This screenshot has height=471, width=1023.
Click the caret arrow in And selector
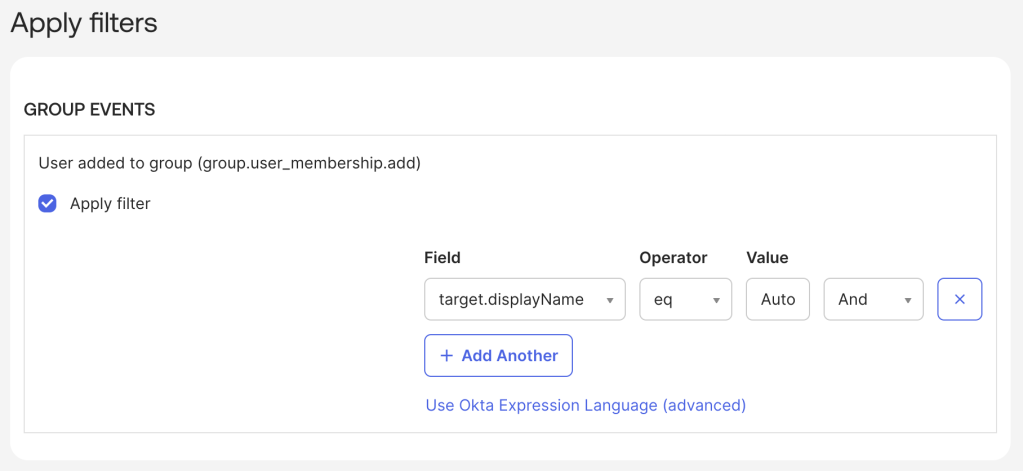coord(907,300)
